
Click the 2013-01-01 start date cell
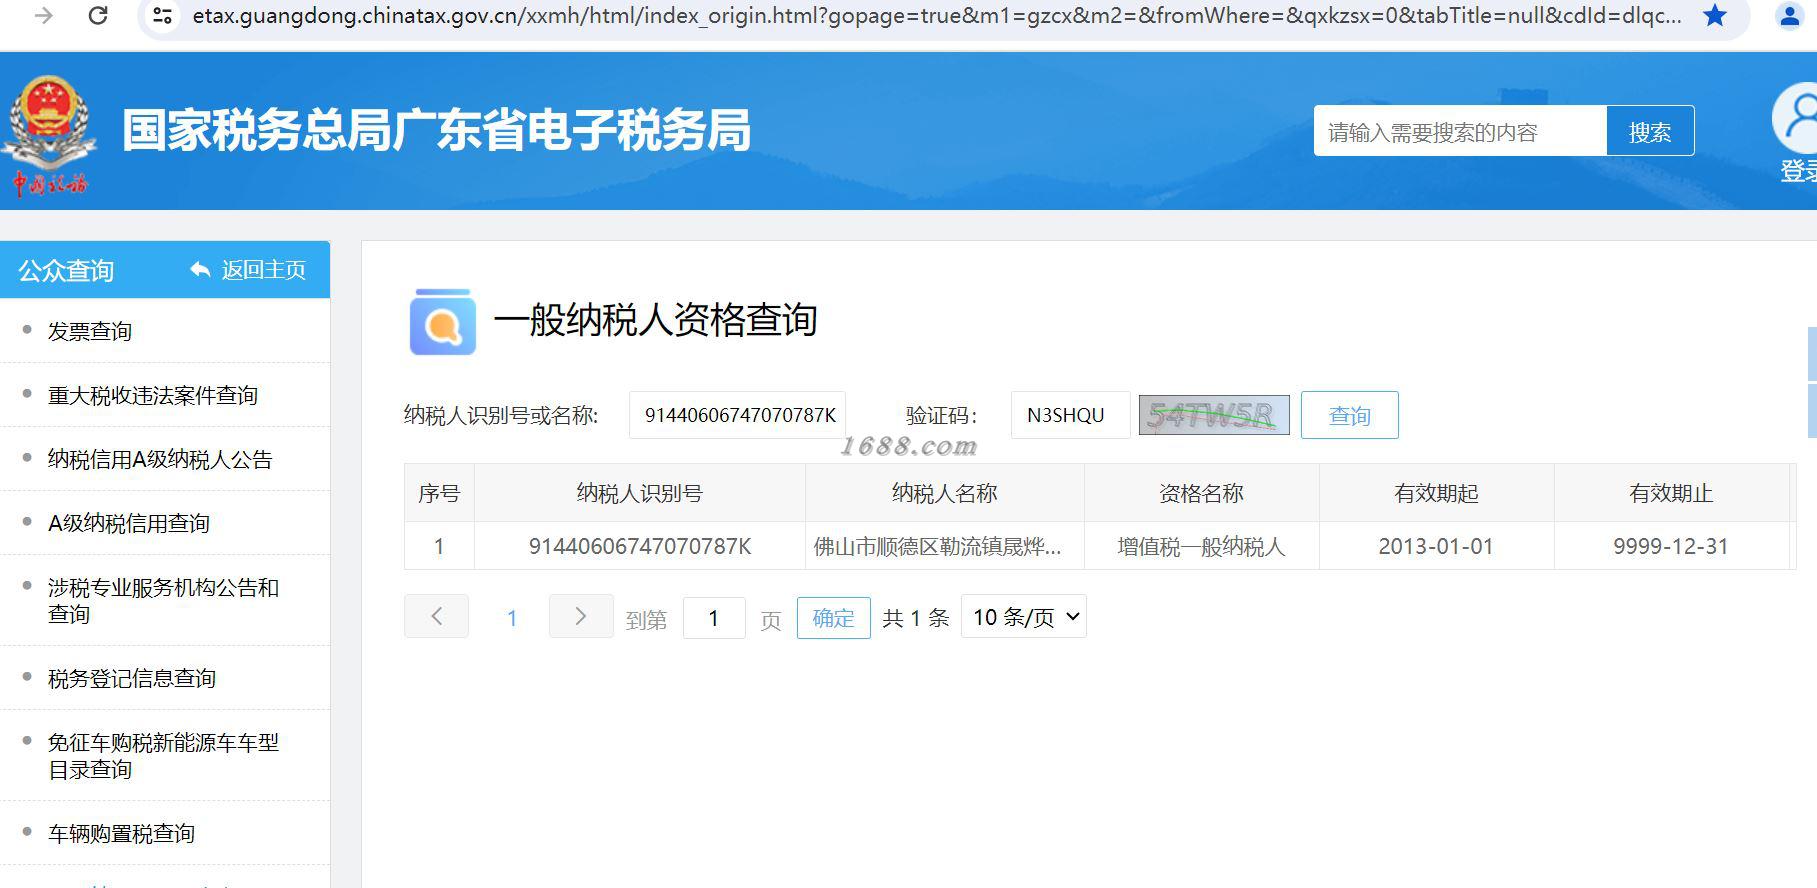(1436, 546)
